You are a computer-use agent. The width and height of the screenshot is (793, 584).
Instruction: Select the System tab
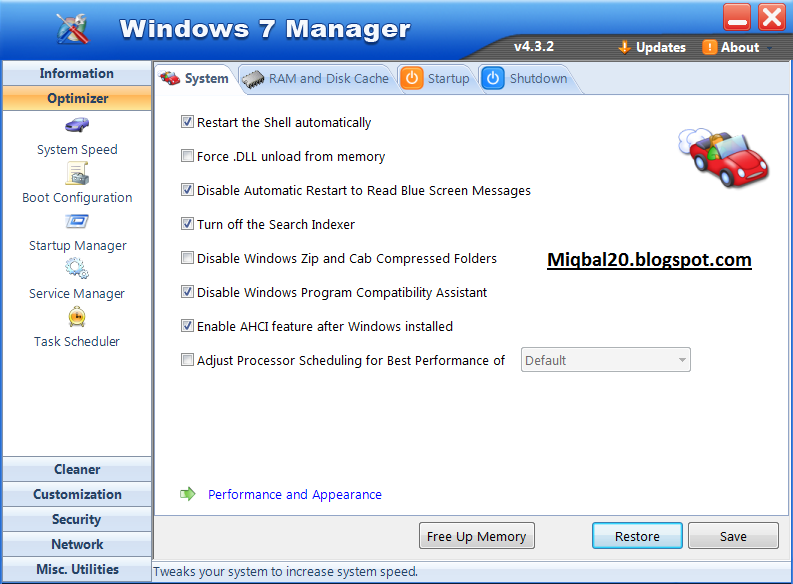(x=195, y=79)
